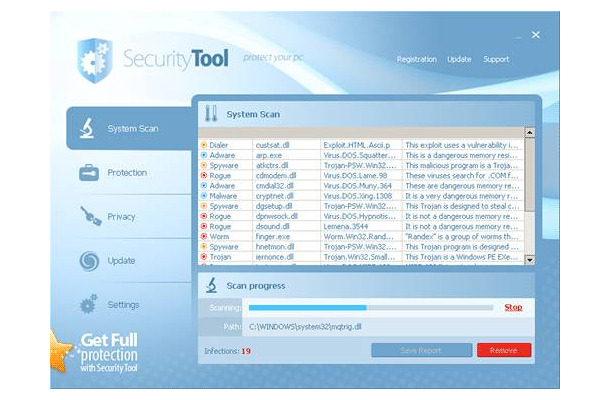This screenshot has width=610, height=400.
Task: Click the description starting "Randex" is a group
Action: tap(462, 236)
